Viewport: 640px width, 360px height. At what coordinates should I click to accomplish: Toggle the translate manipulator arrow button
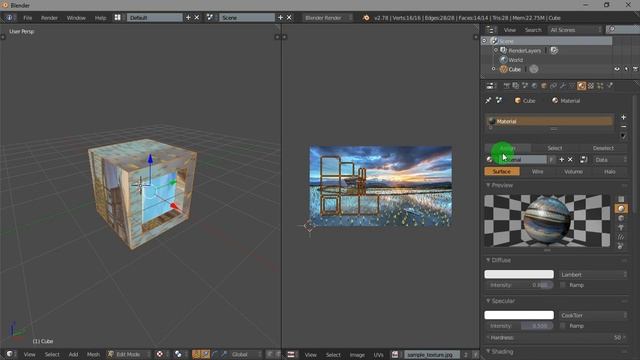[205, 354]
